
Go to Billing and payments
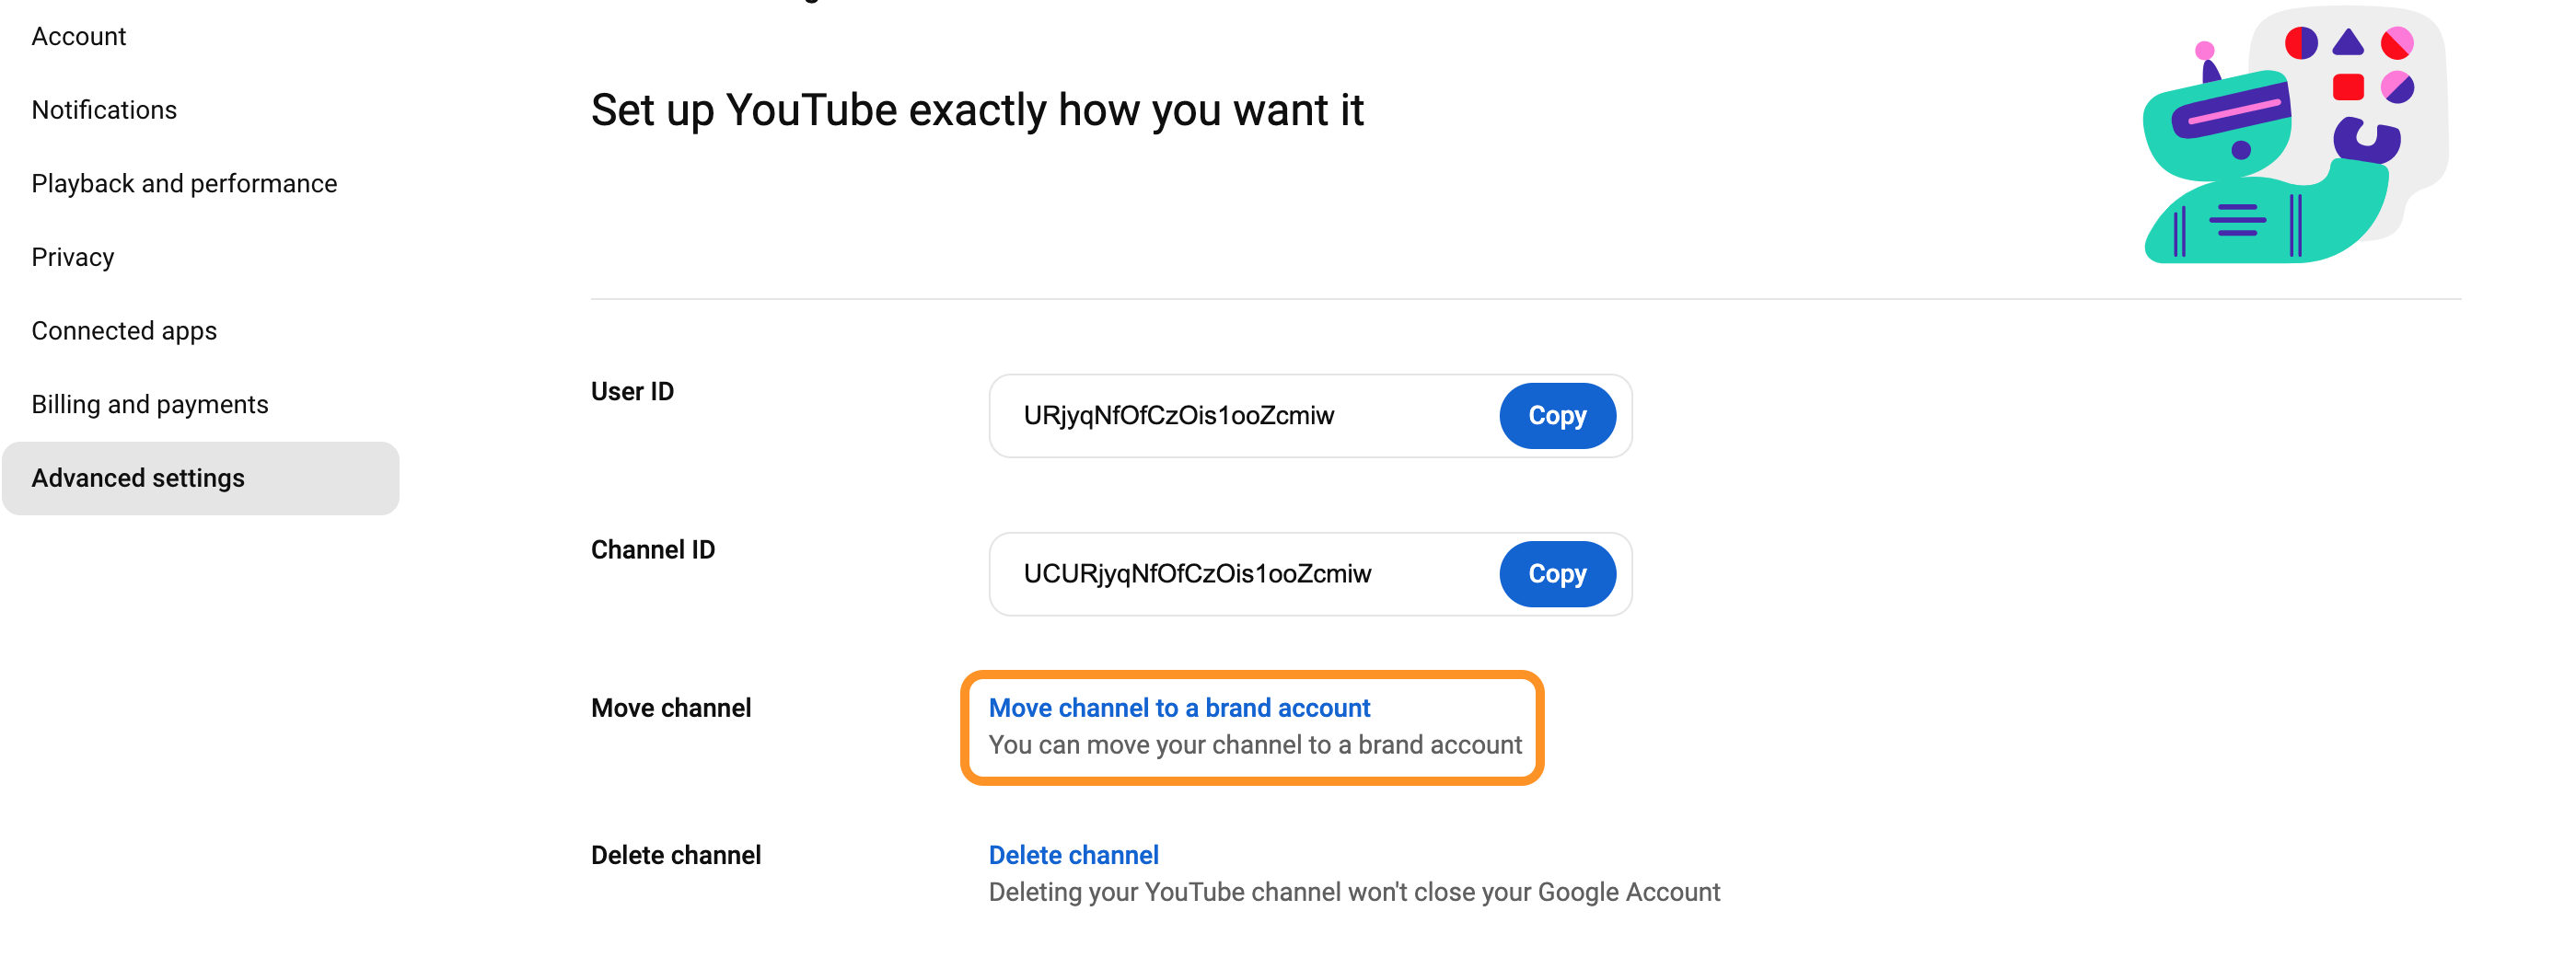(150, 405)
